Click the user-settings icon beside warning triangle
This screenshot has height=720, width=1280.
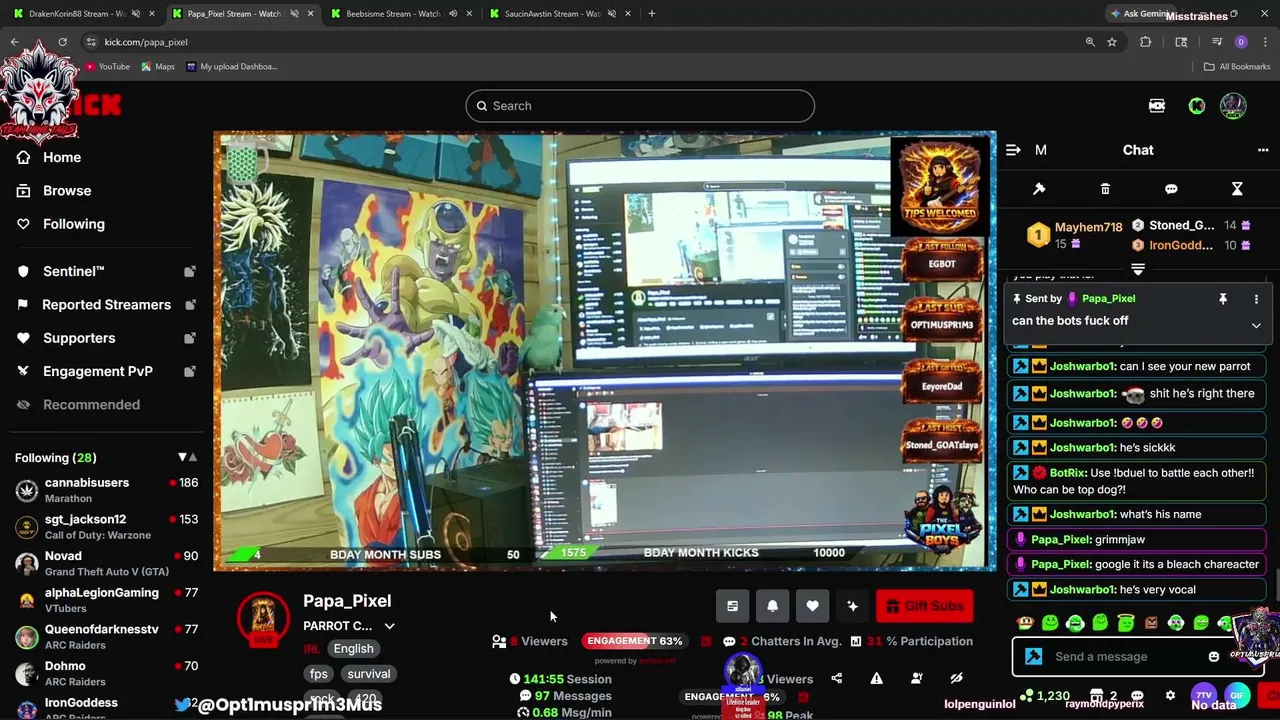[916, 679]
